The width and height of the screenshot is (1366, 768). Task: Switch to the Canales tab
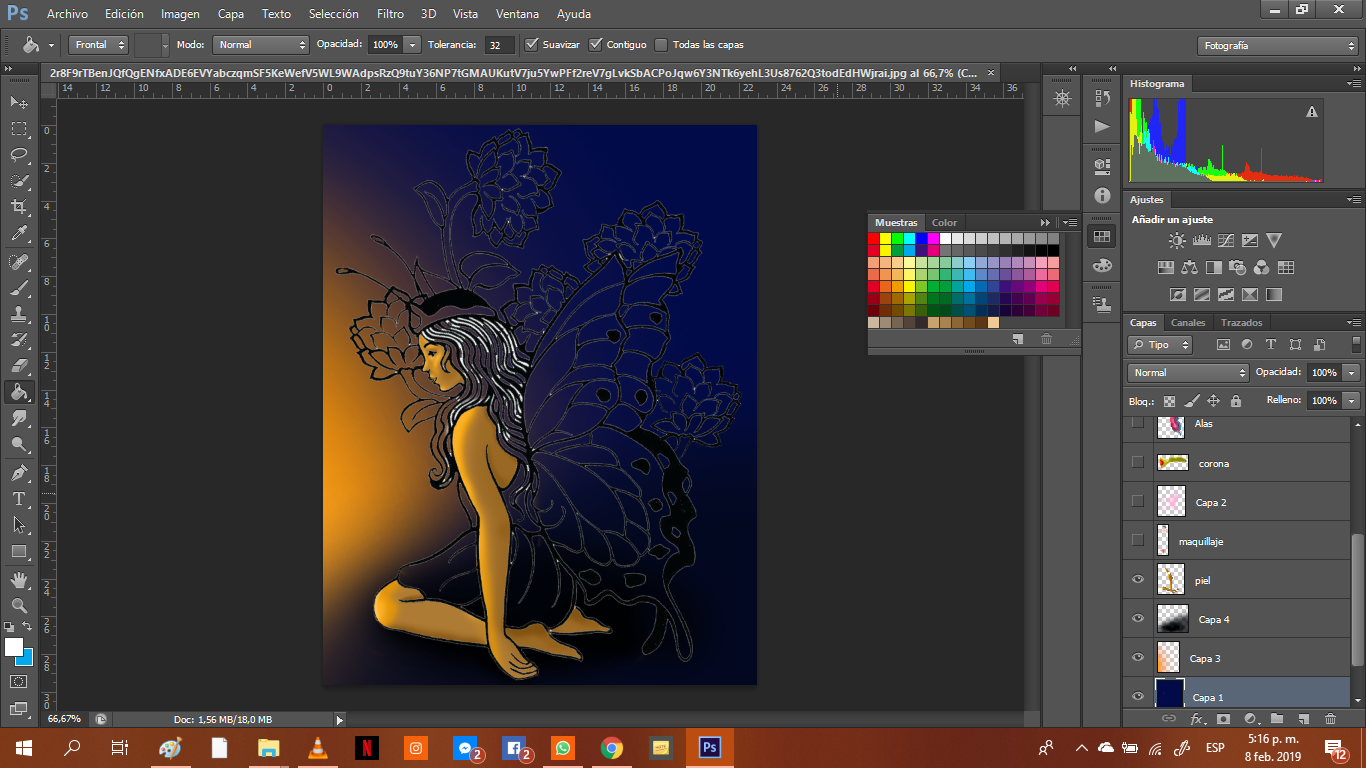tap(1188, 323)
